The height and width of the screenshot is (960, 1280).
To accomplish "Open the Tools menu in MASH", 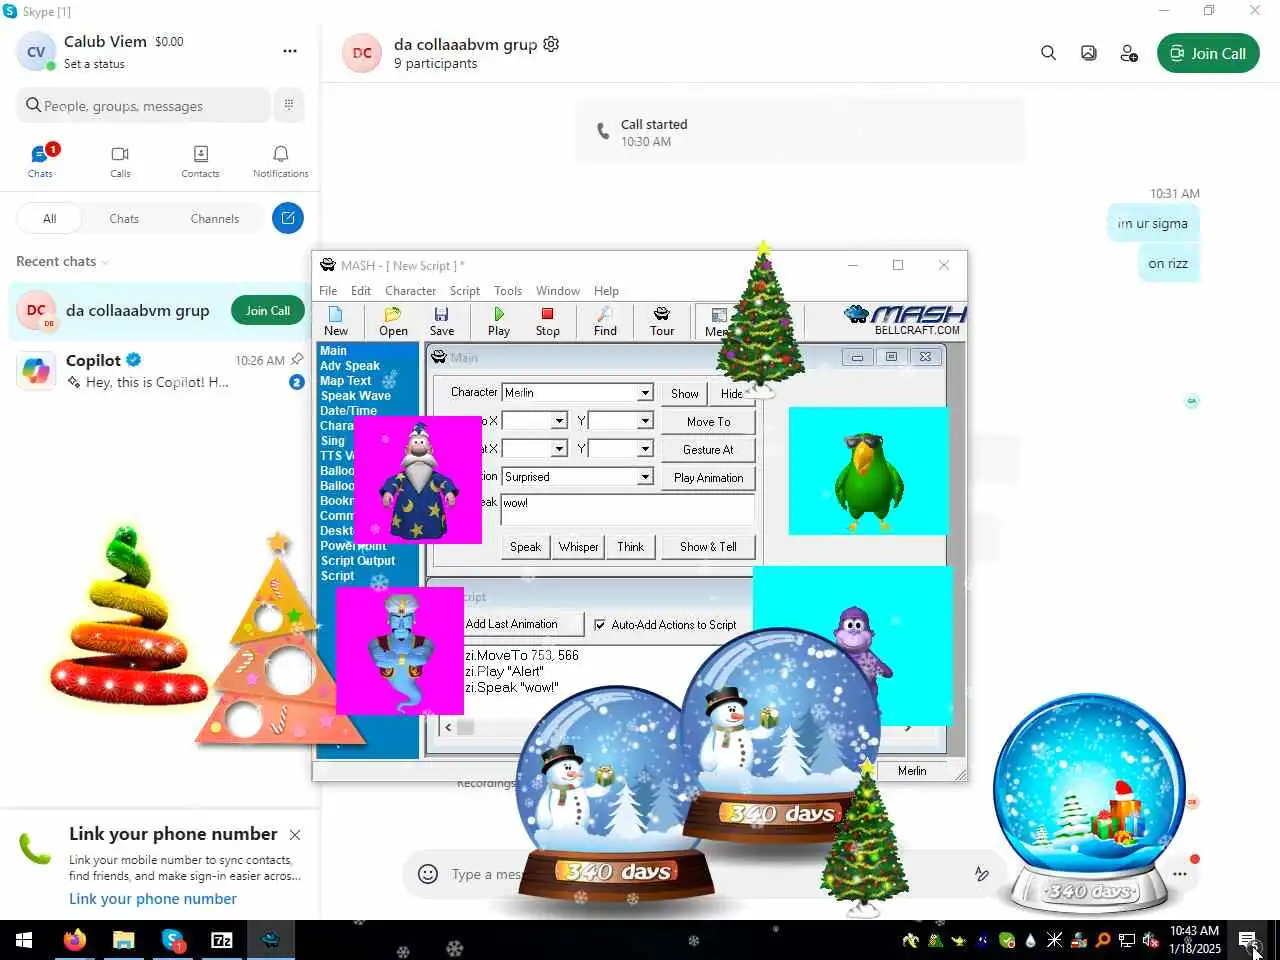I will coord(508,291).
